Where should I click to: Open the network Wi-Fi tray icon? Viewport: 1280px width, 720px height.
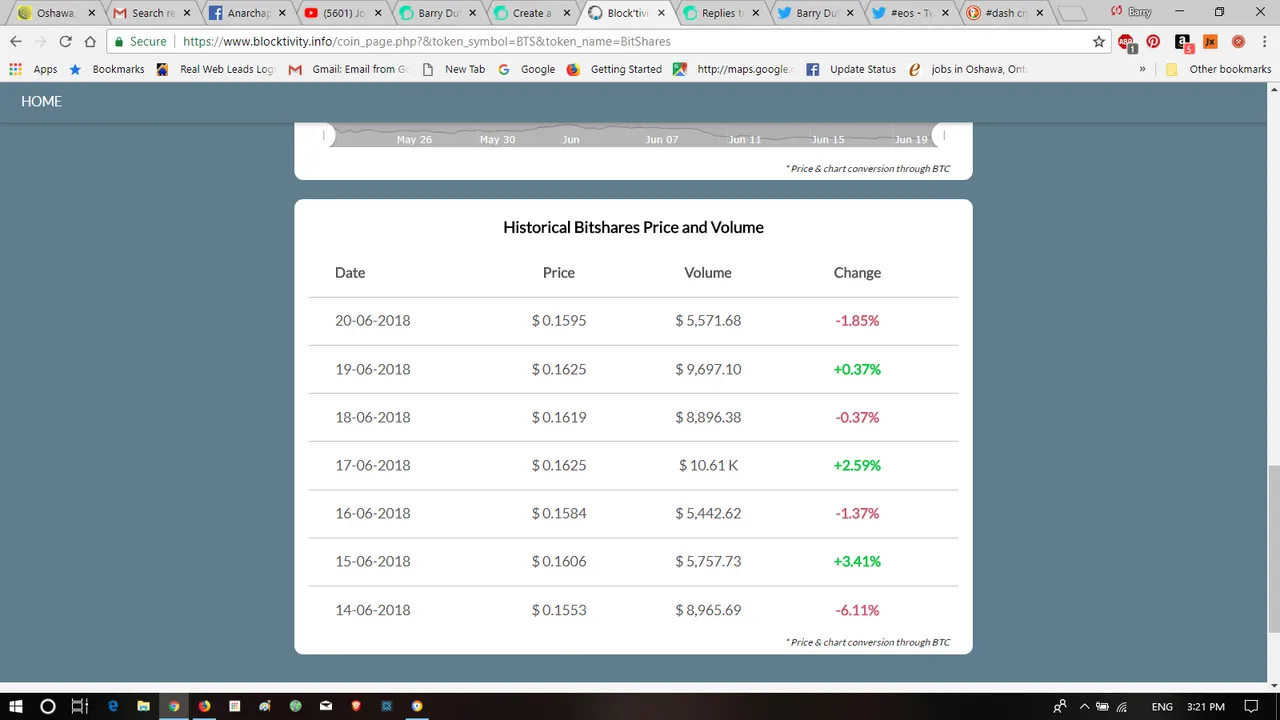1122,707
